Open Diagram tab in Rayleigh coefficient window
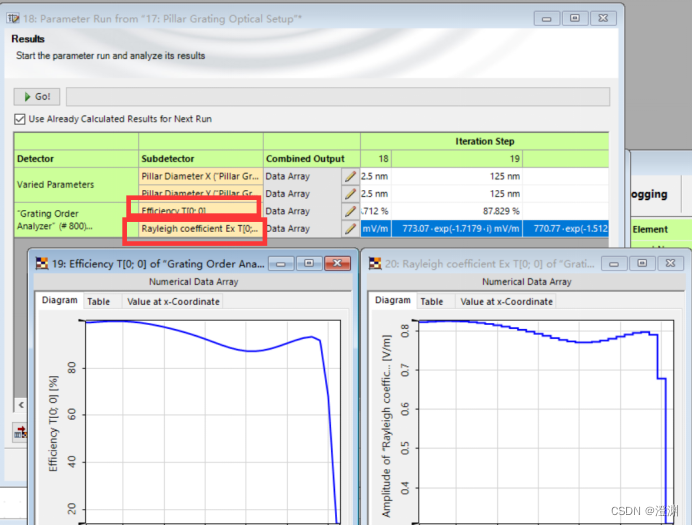 click(x=392, y=301)
